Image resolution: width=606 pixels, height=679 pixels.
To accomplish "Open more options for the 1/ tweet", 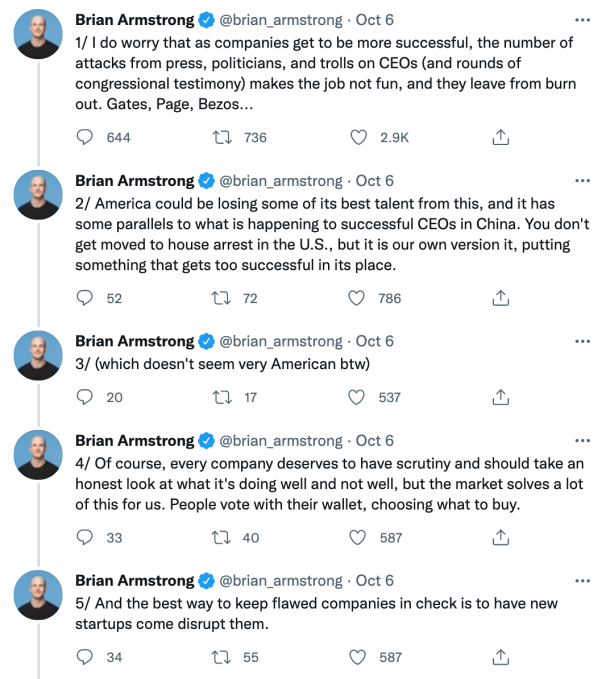I will tap(583, 21).
